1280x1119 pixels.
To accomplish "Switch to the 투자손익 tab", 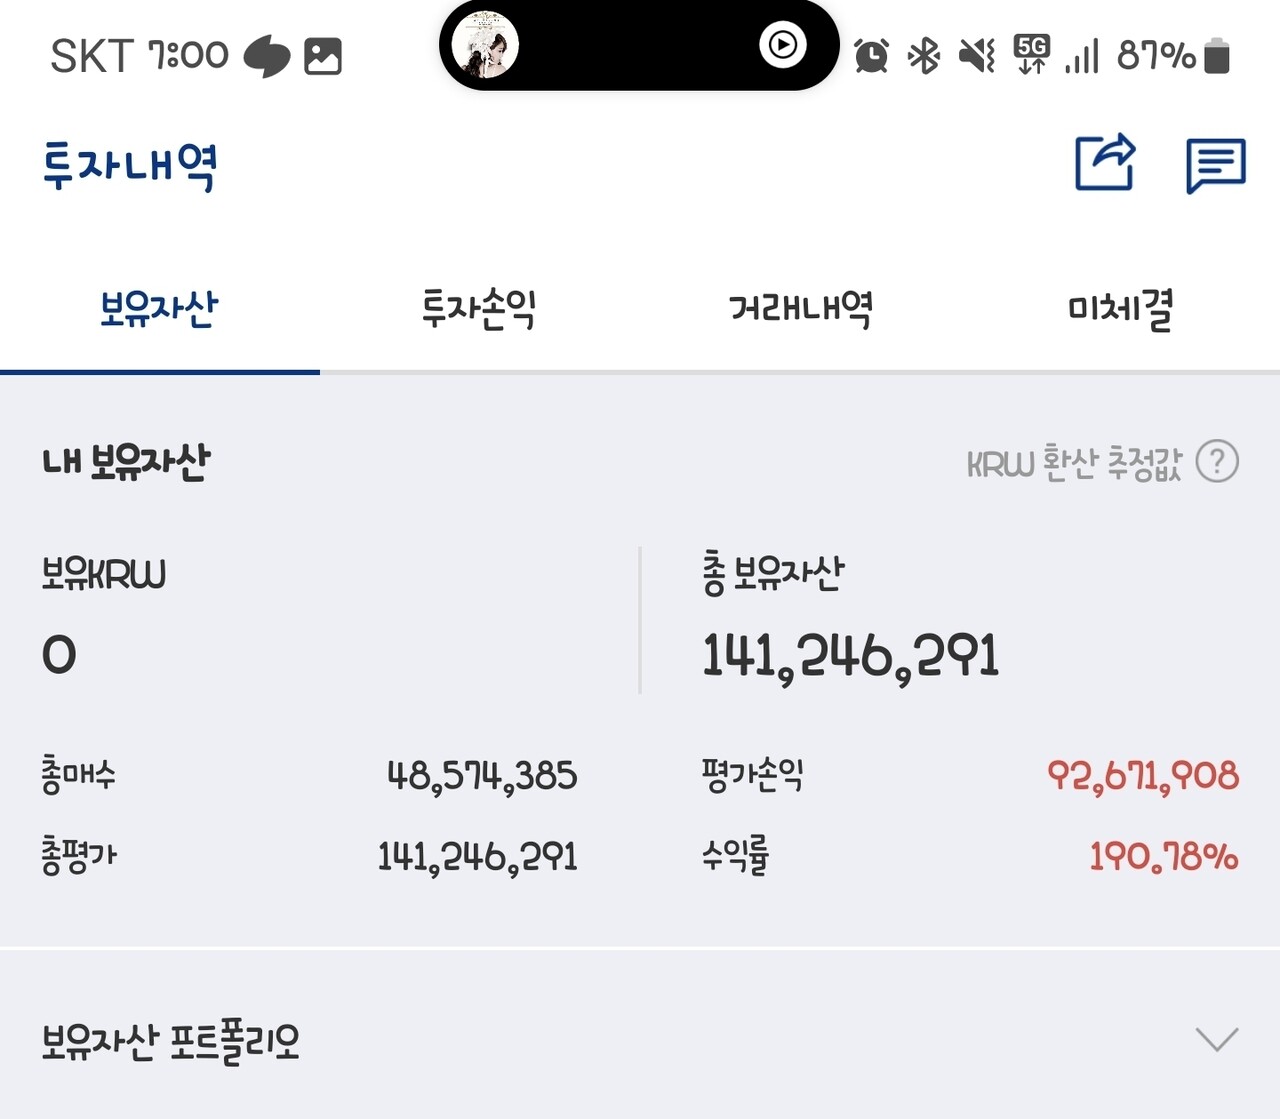I will [x=480, y=310].
